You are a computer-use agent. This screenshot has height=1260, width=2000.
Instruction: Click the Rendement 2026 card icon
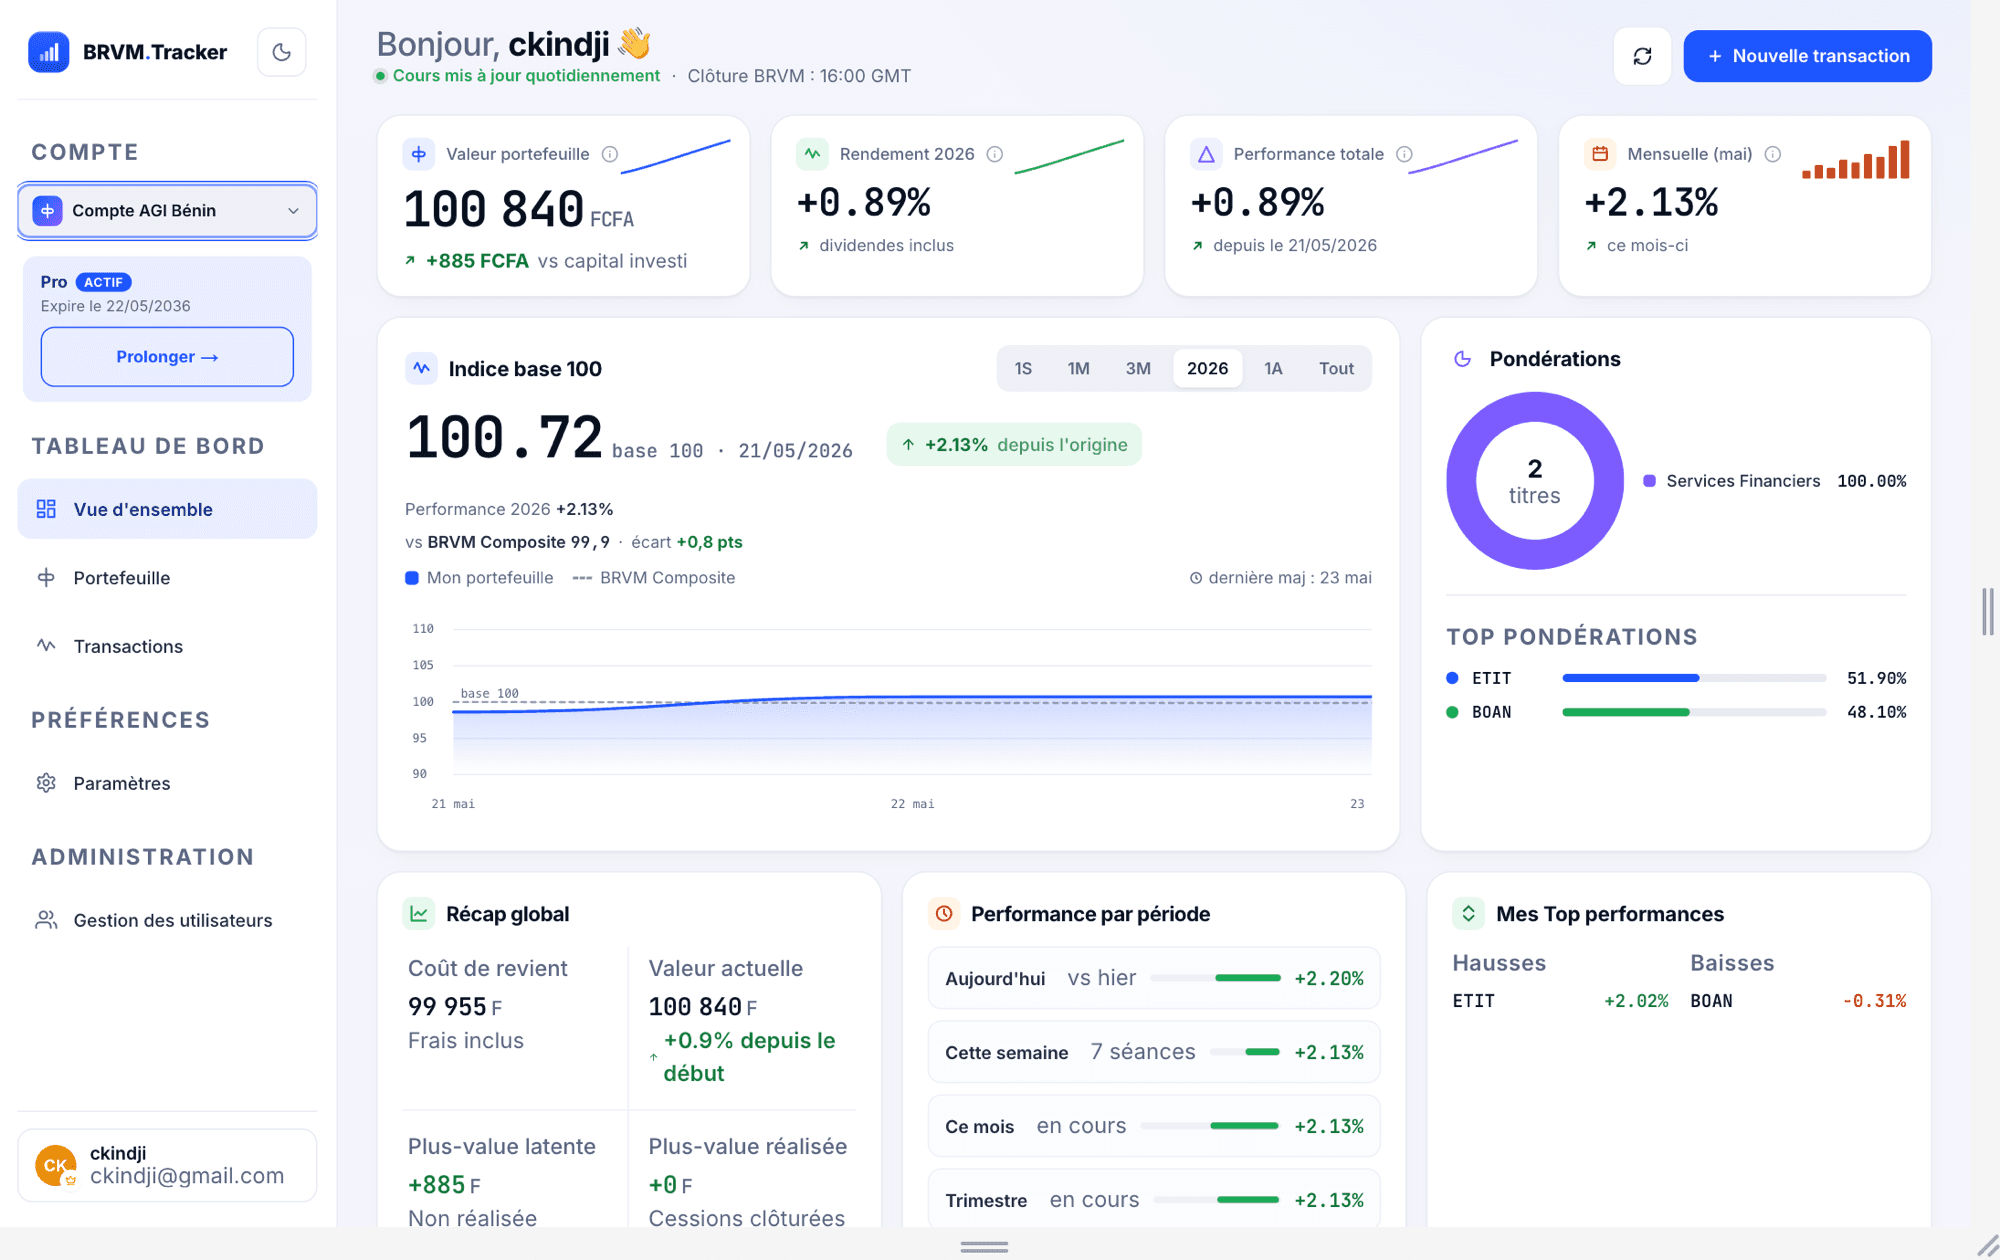[x=813, y=154]
